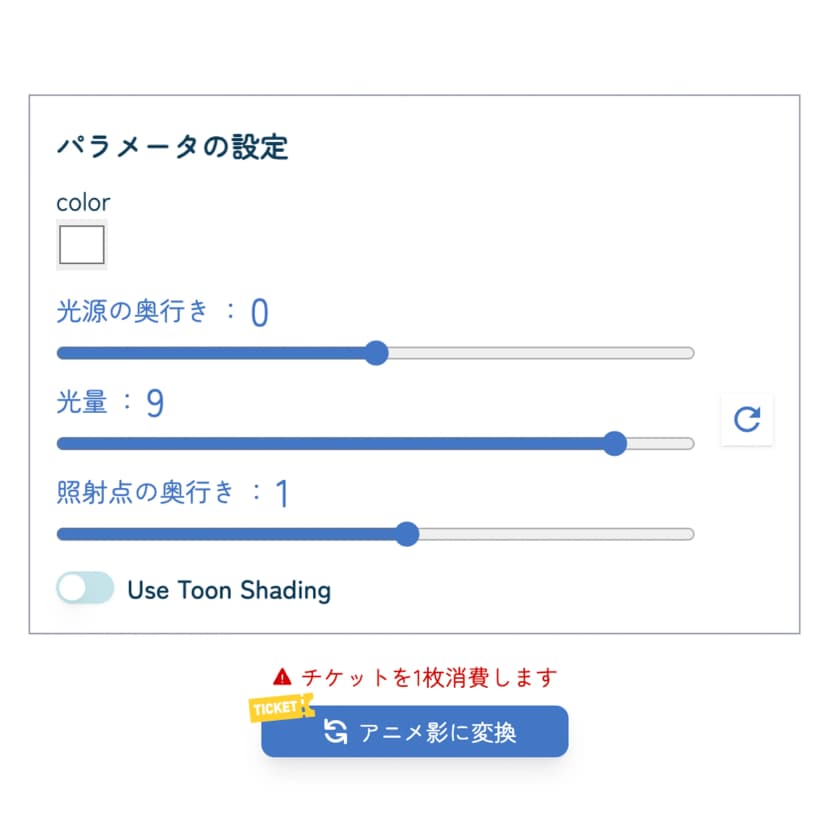Open the white color picker swatch
This screenshot has height=828, width=828.
[x=82, y=245]
